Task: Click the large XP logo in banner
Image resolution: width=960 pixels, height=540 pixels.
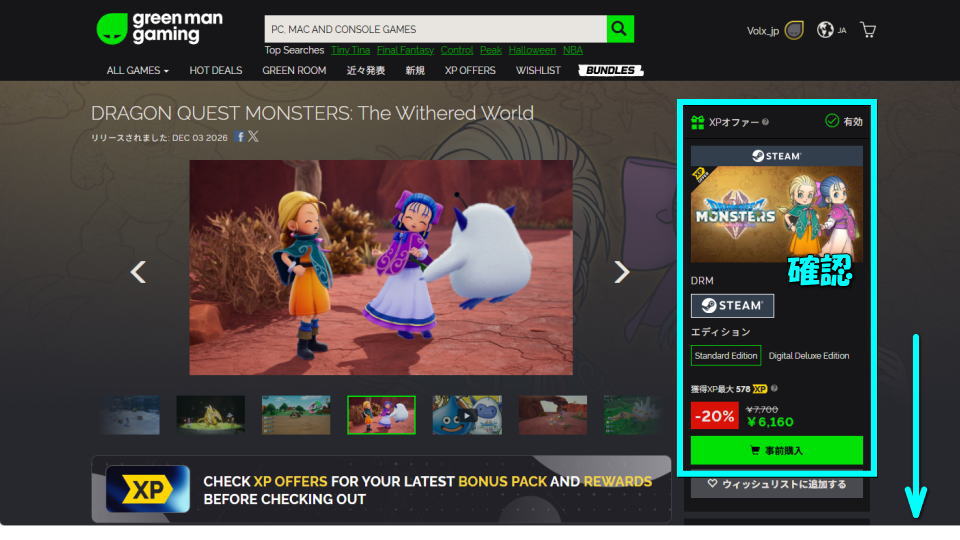Action: point(148,489)
